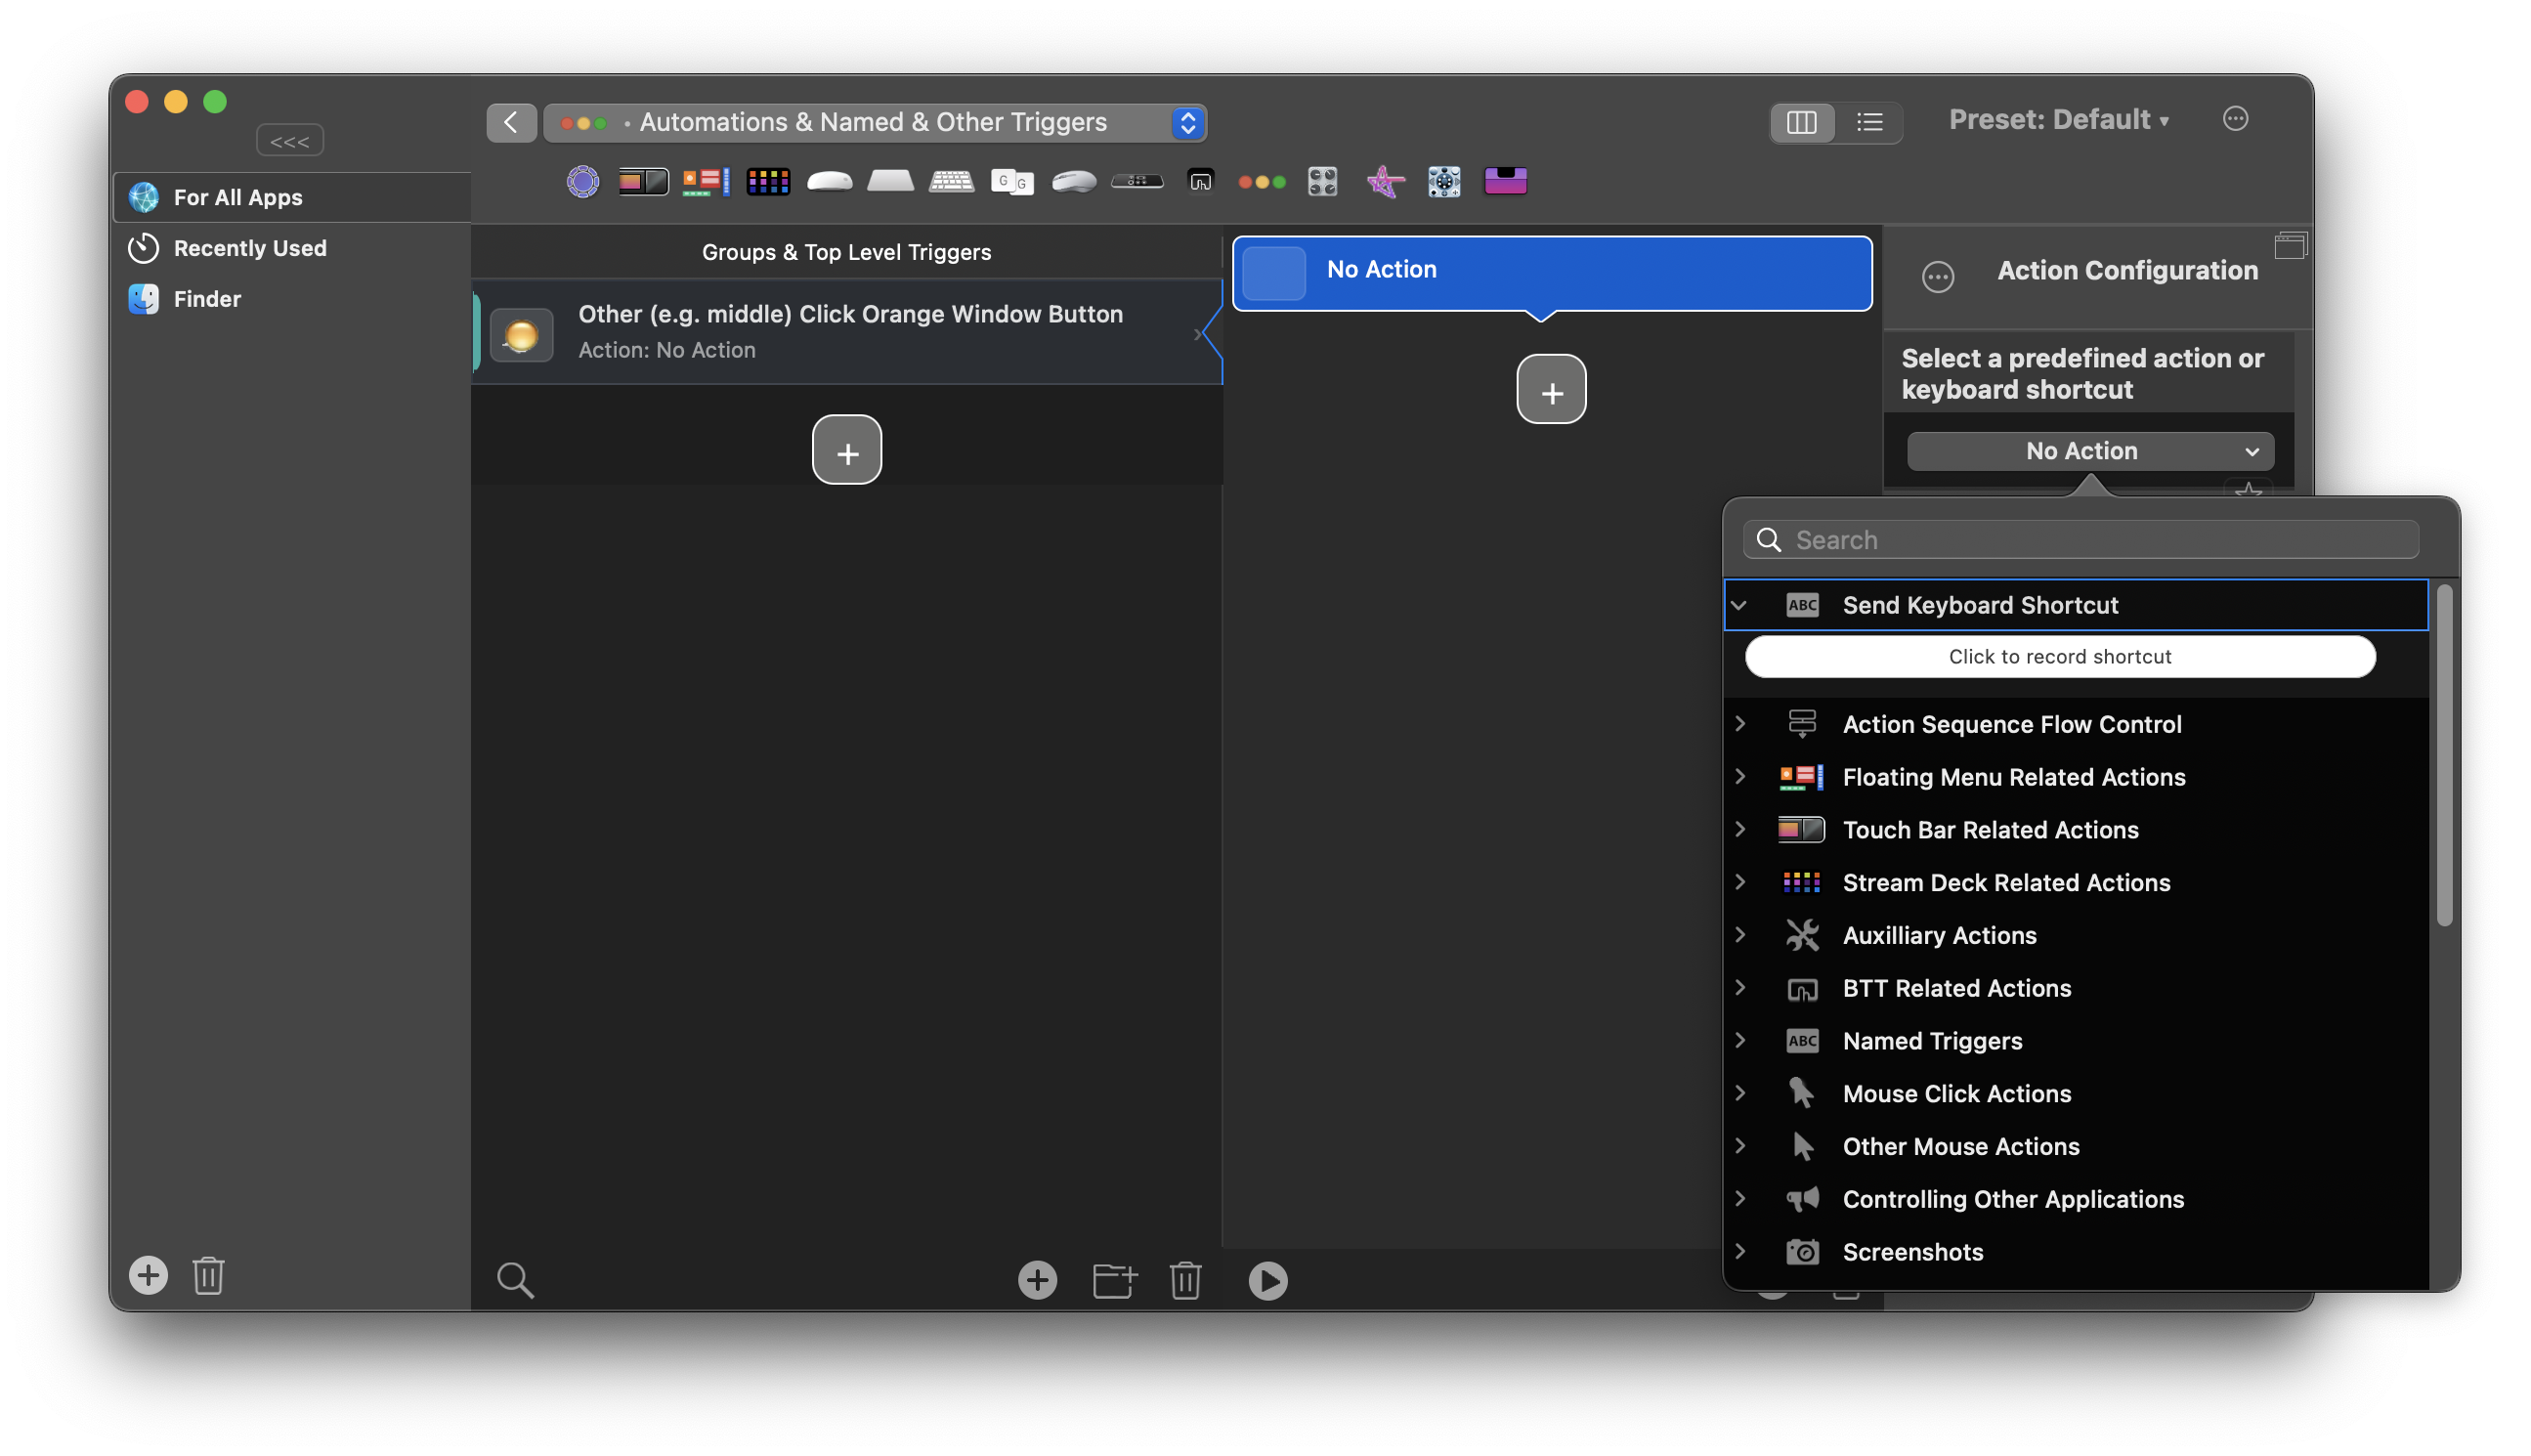Select the notch bar purple trigger icon

(x=1505, y=181)
